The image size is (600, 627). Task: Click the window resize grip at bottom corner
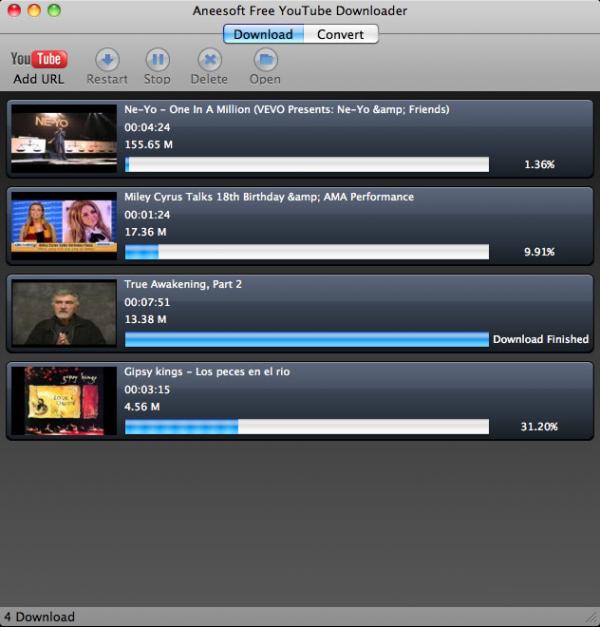(592, 619)
